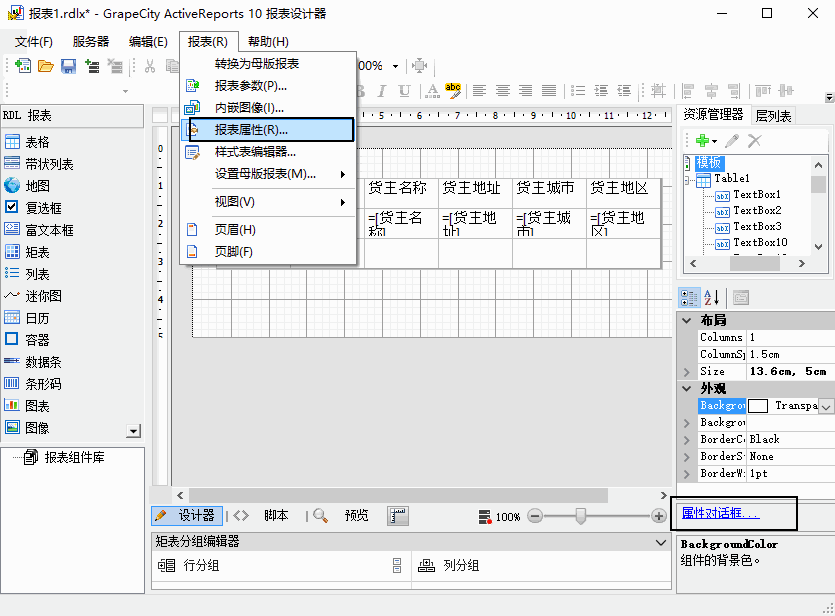Open the 属性对话框 link
This screenshot has width=835, height=616.
click(x=720, y=513)
